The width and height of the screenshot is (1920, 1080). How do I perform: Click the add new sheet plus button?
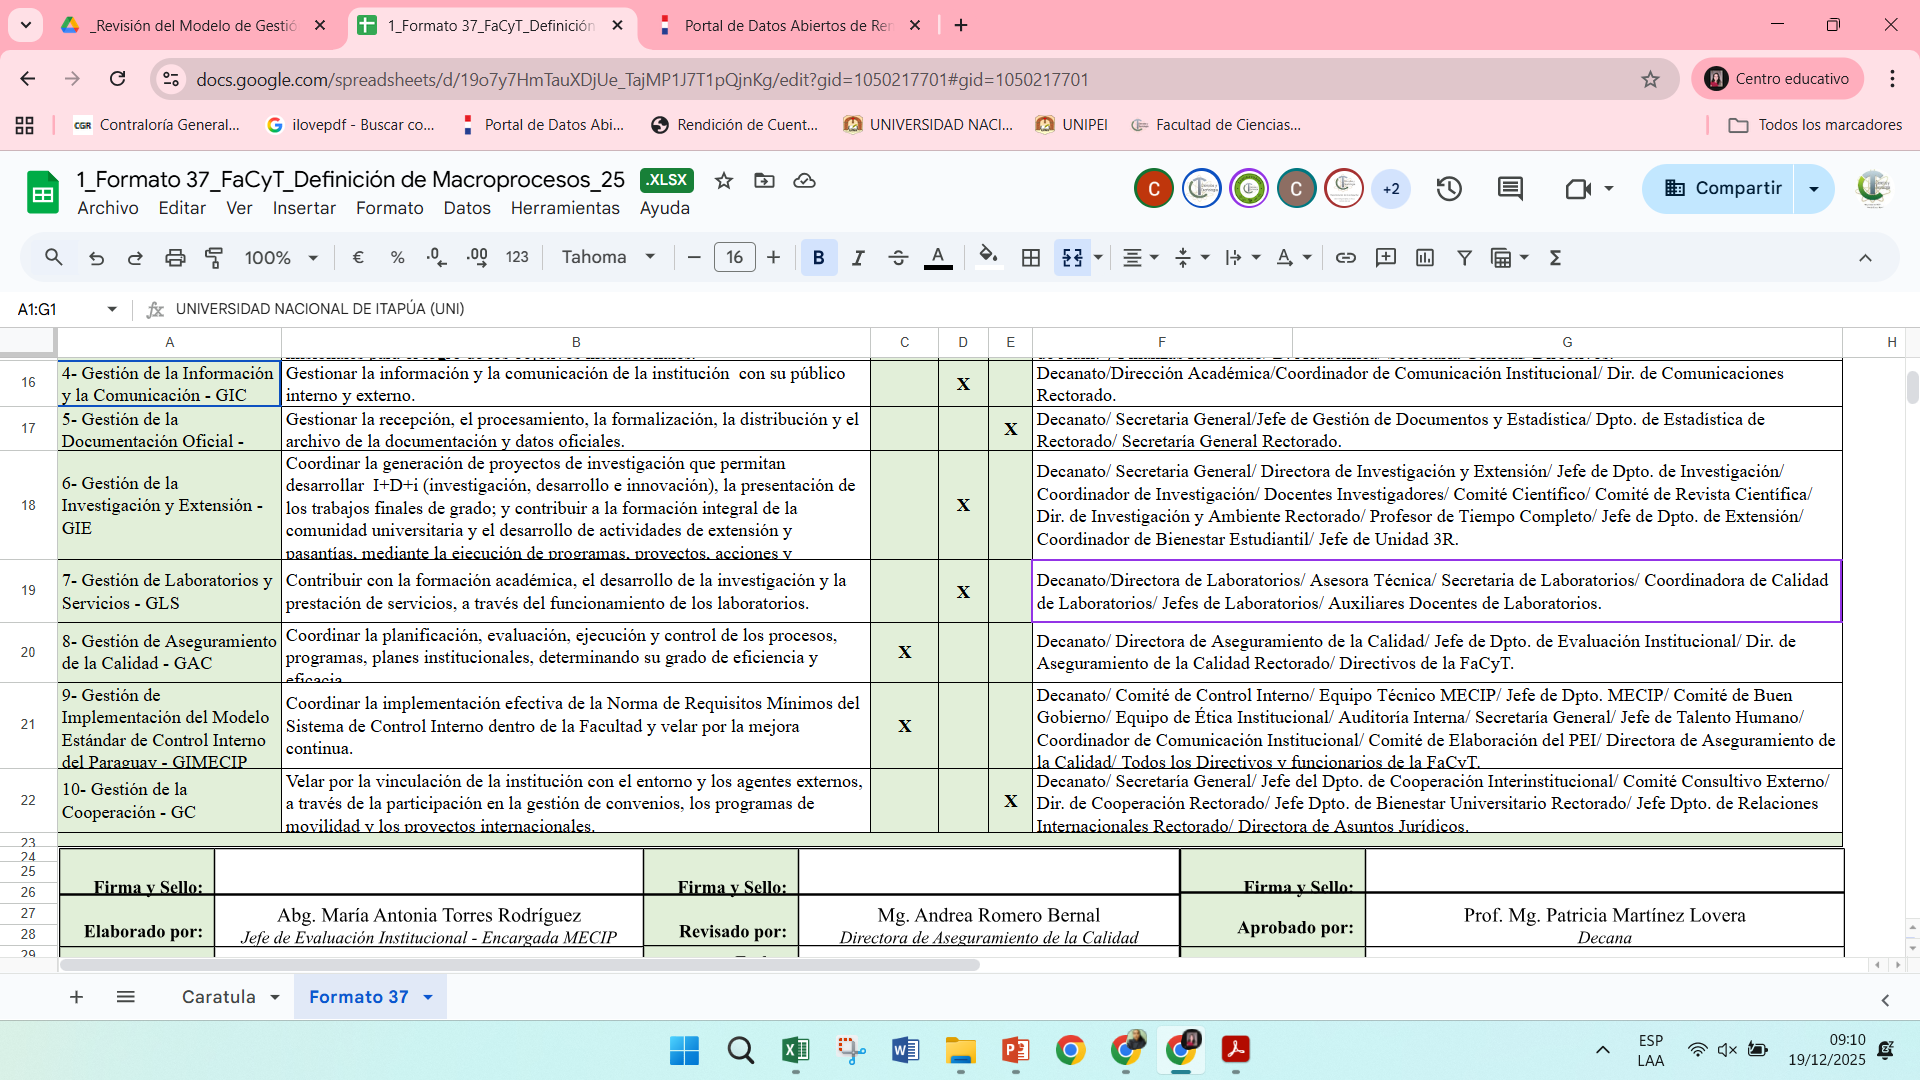(x=76, y=997)
